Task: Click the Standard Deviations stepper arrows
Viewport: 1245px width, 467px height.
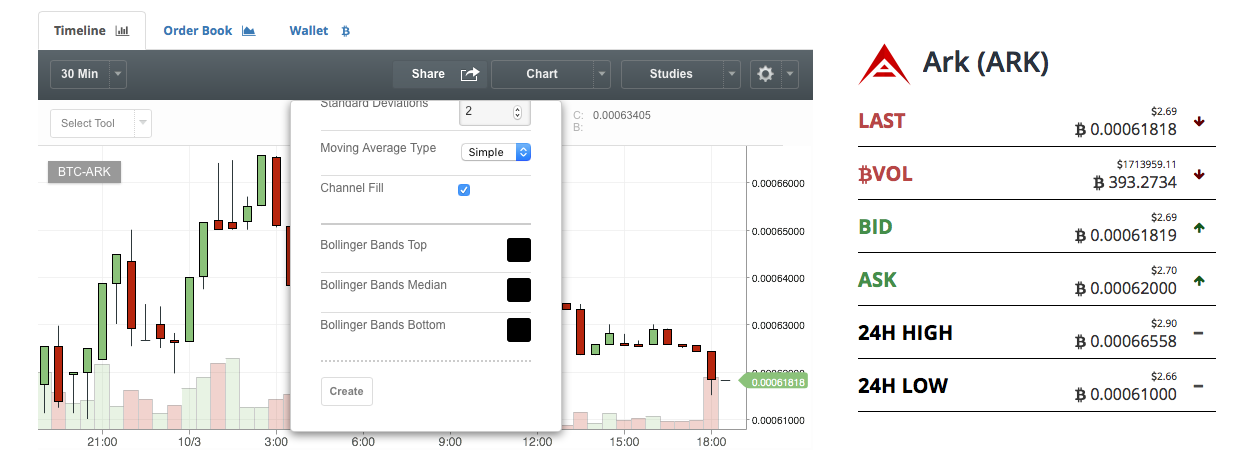Action: 517,112
